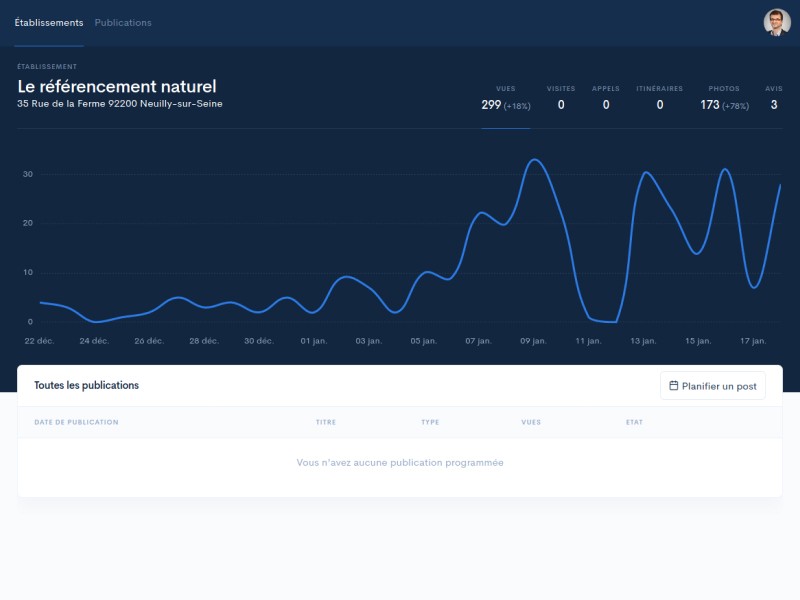Open the user profile avatar menu
This screenshot has height=600, width=800.
pos(777,23)
